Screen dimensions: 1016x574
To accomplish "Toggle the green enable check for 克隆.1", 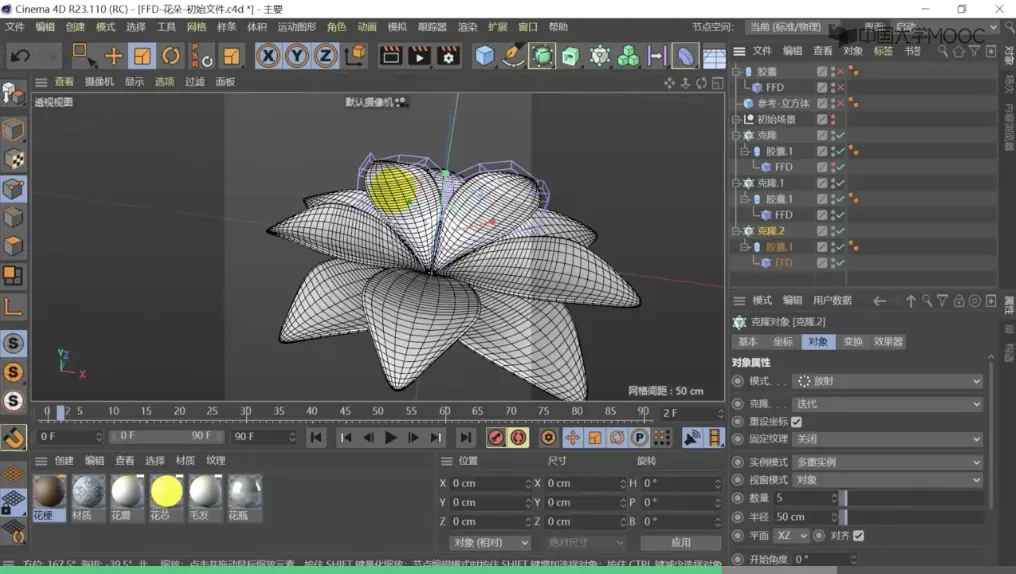I will click(x=840, y=183).
